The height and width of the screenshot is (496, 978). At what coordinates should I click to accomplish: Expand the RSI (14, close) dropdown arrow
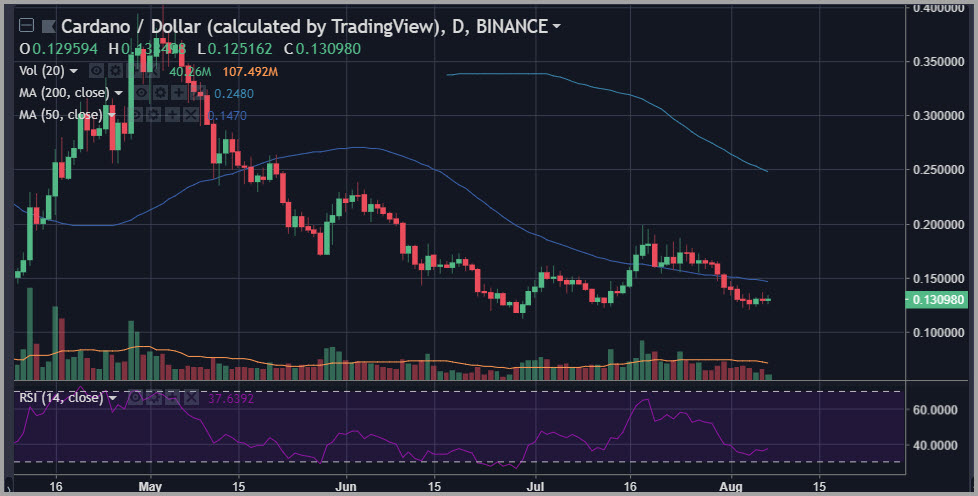113,398
